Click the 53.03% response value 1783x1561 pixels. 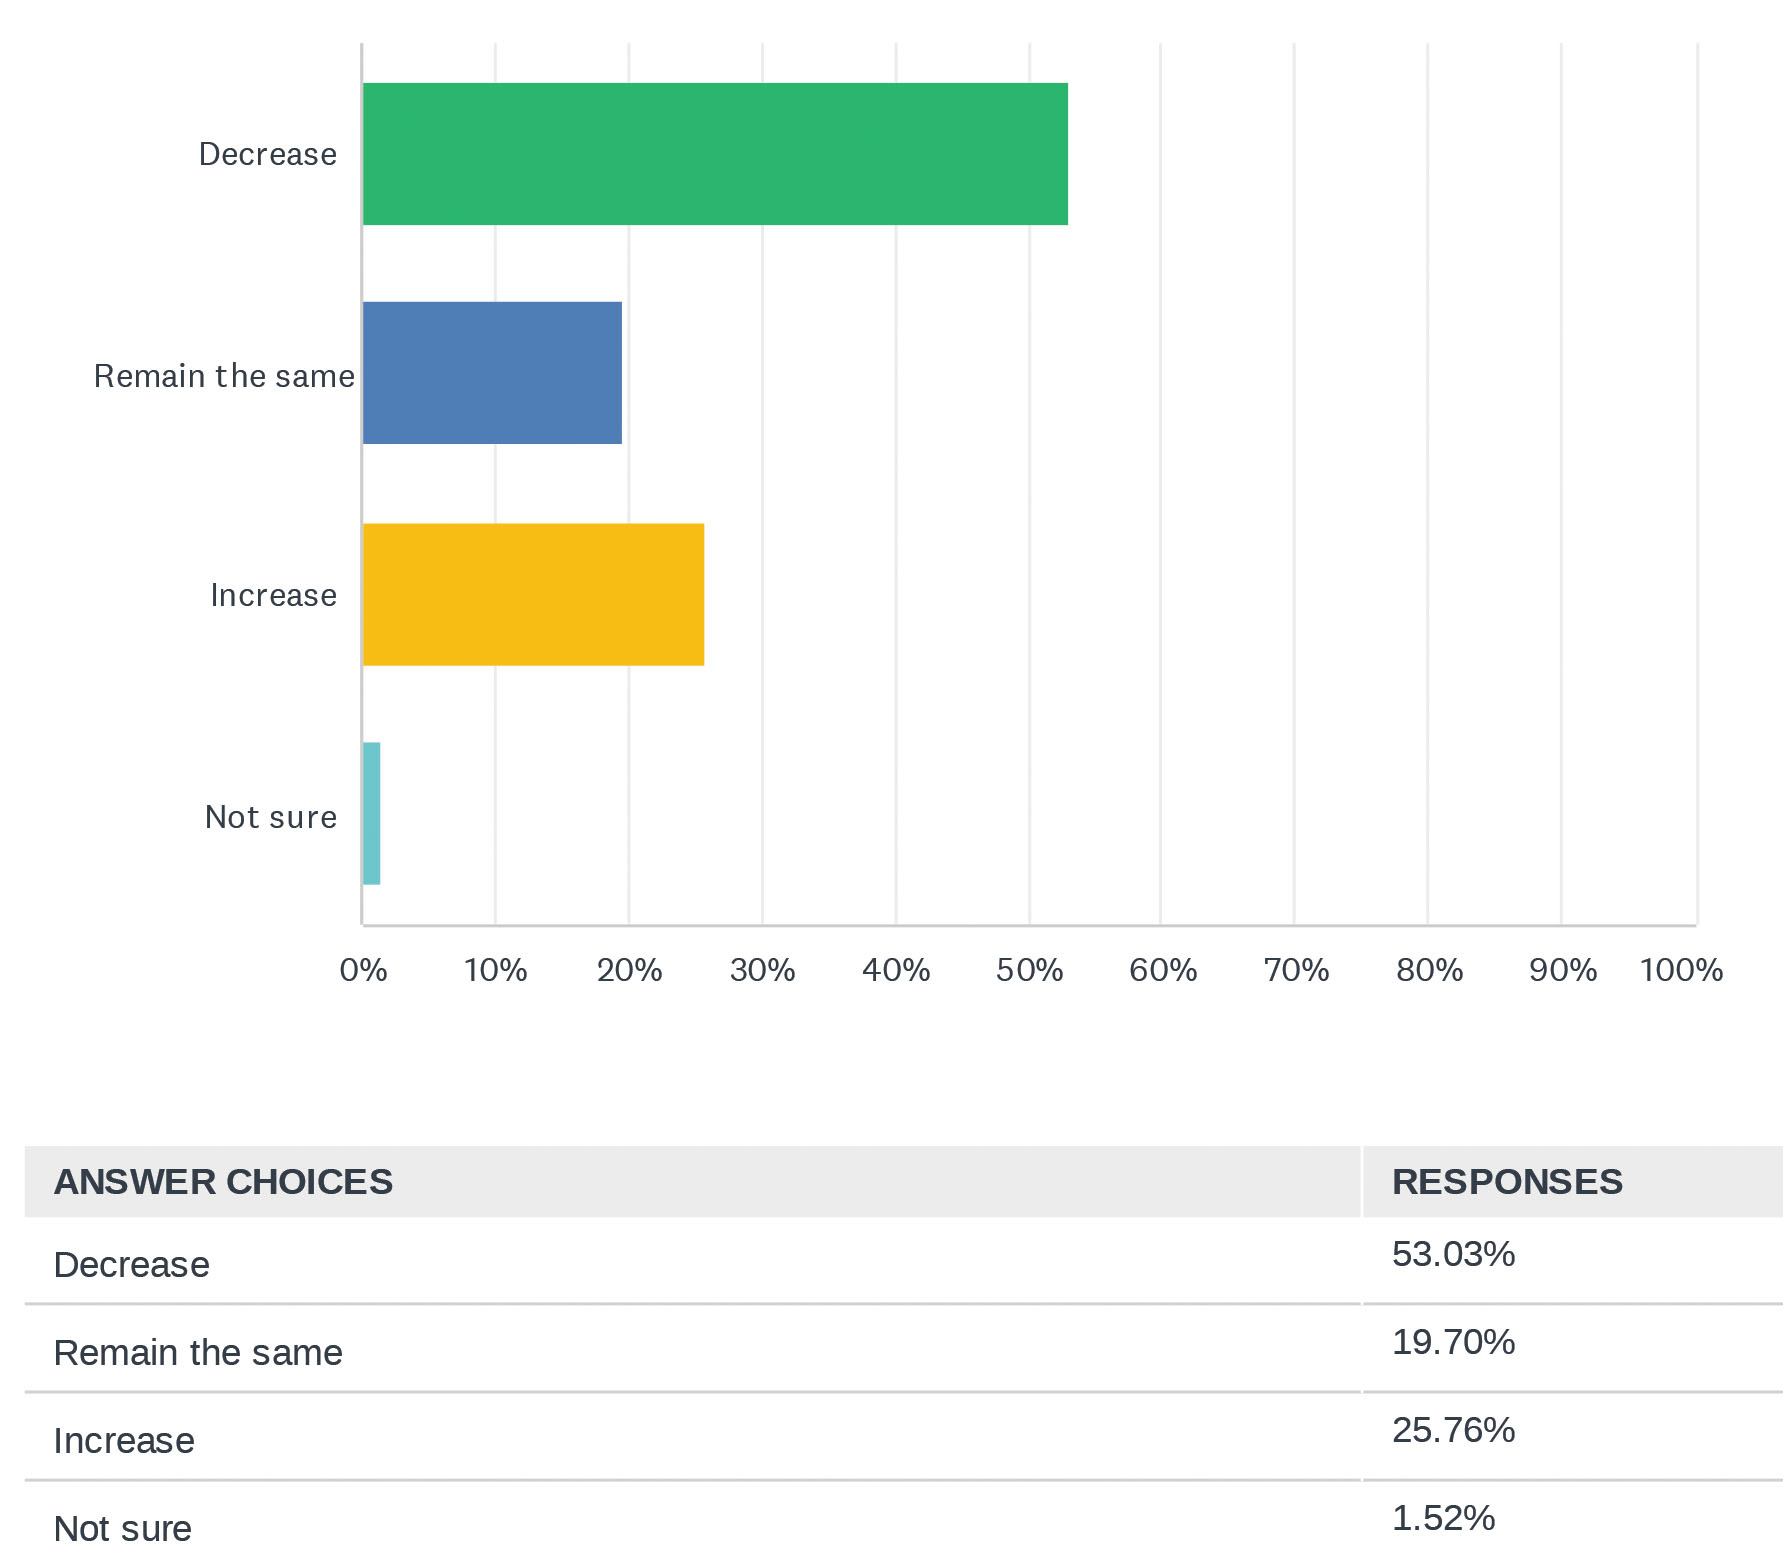point(1453,1254)
